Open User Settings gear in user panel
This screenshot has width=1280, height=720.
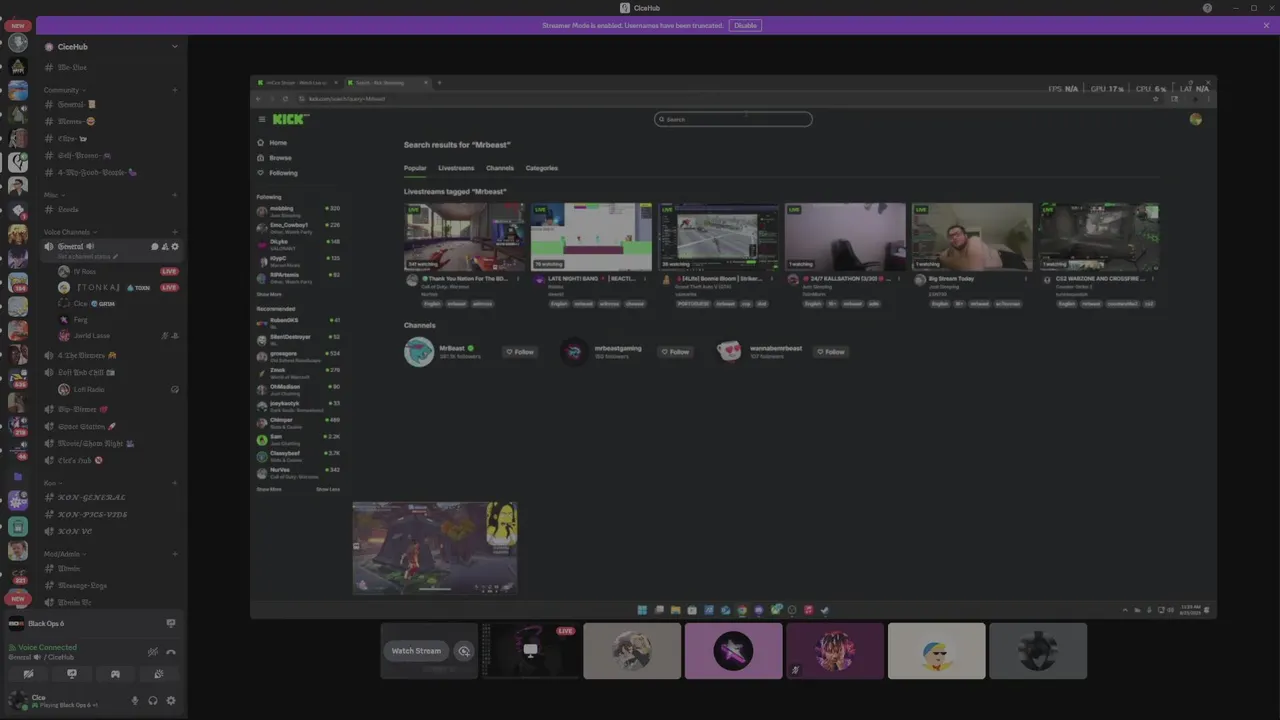coord(171,701)
